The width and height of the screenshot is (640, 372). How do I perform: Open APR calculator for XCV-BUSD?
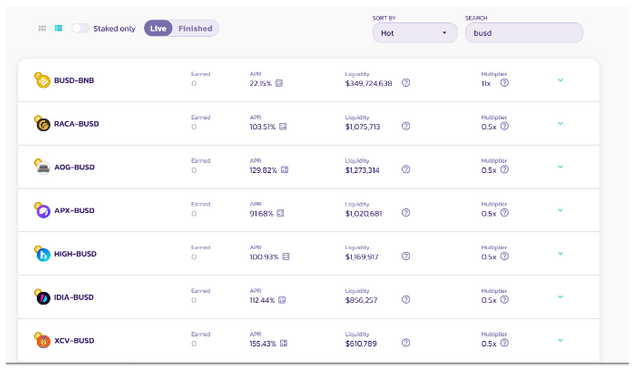(x=283, y=343)
